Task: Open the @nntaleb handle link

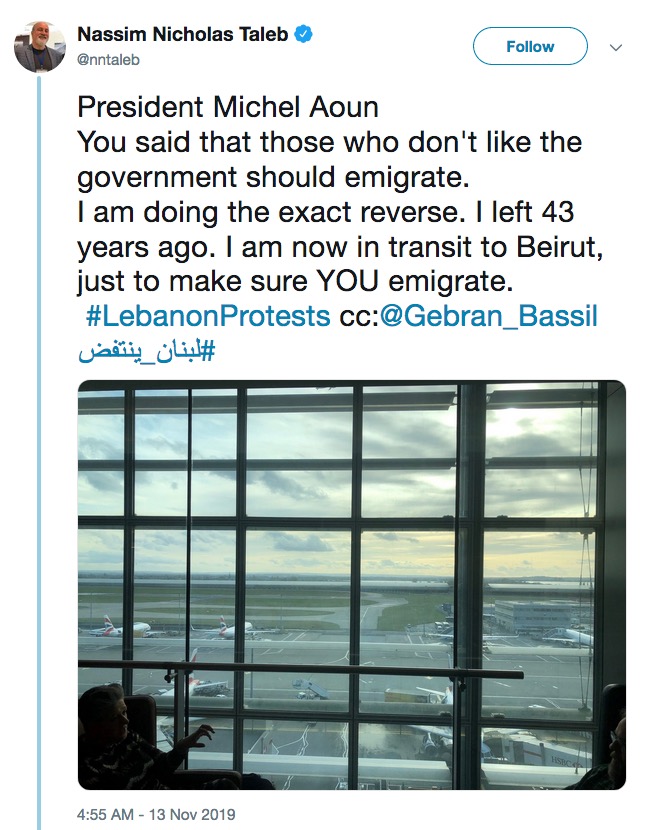Action: tap(109, 60)
